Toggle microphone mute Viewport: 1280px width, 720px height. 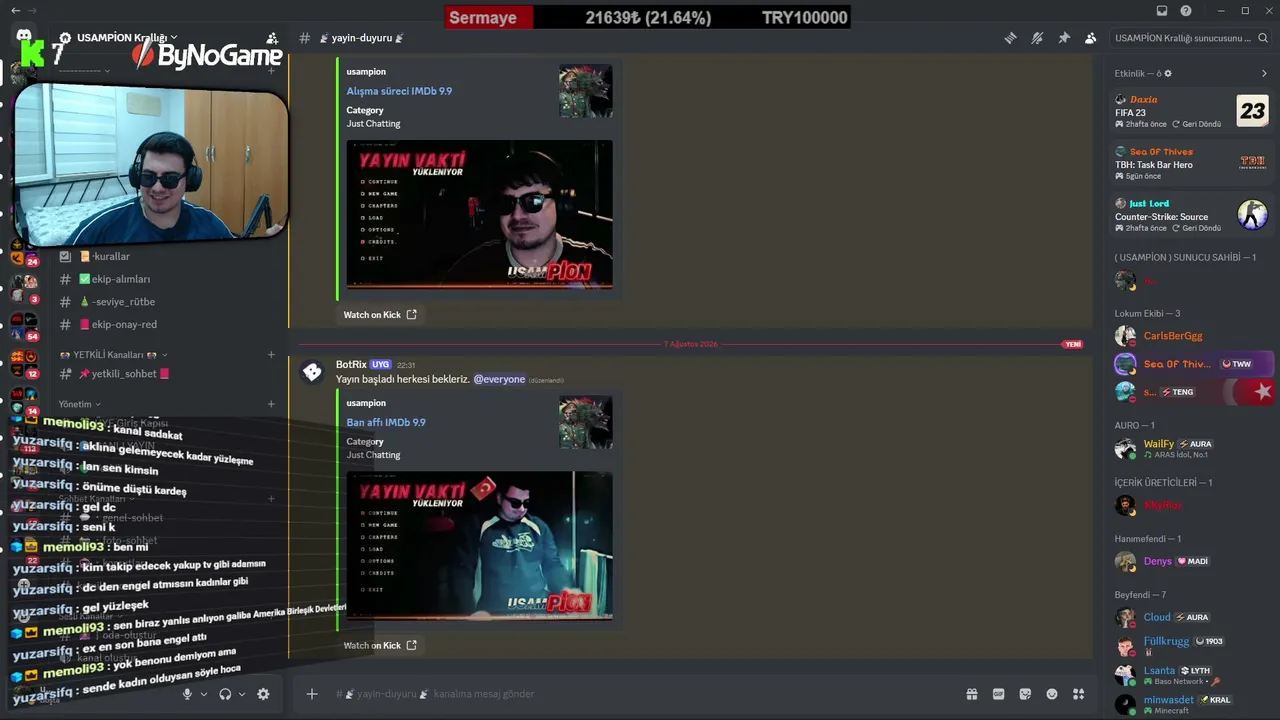pos(187,694)
